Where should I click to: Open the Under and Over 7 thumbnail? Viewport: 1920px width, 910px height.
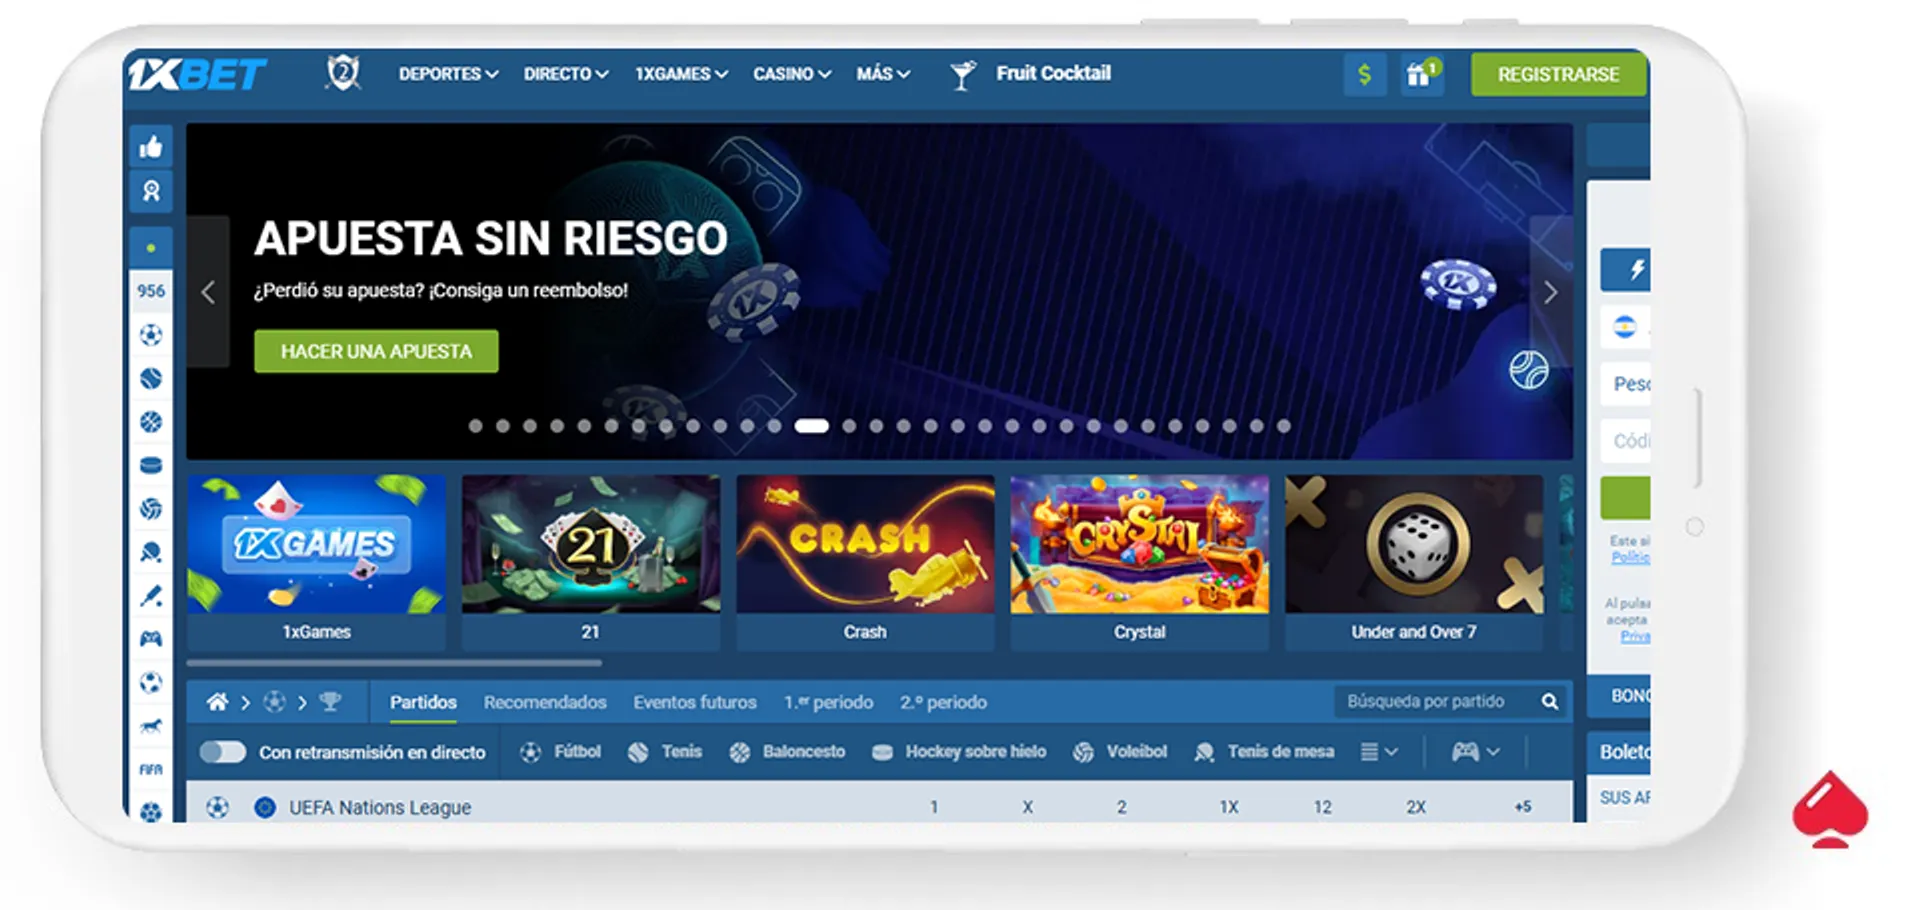(x=1414, y=562)
